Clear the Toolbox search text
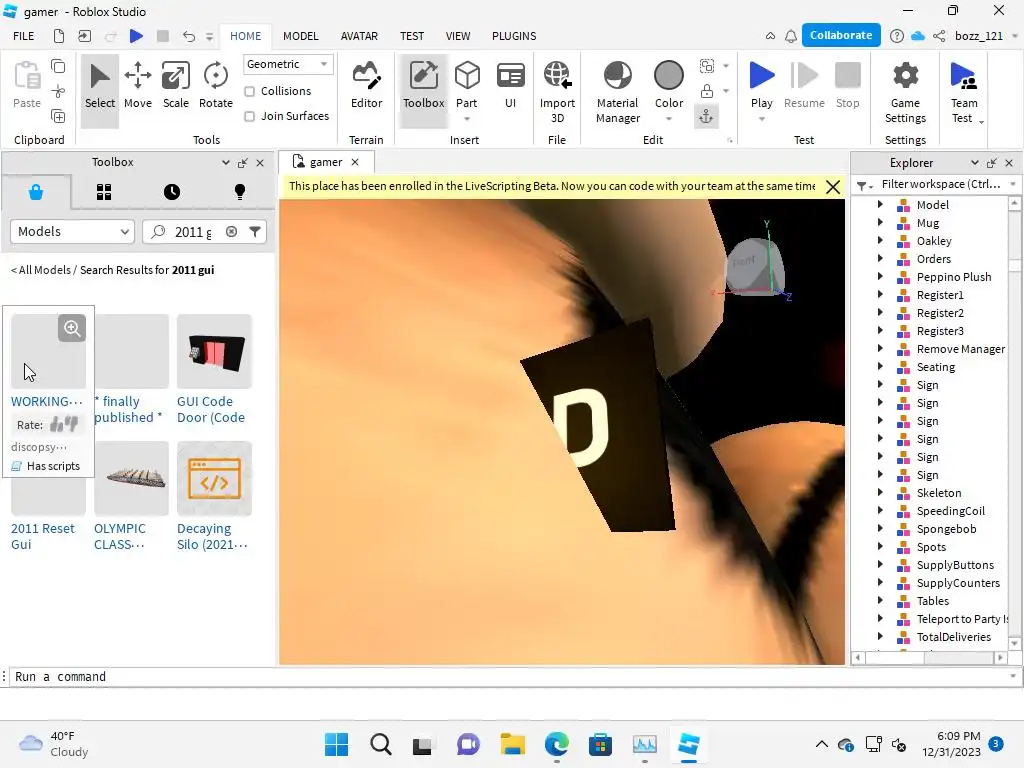 231,231
